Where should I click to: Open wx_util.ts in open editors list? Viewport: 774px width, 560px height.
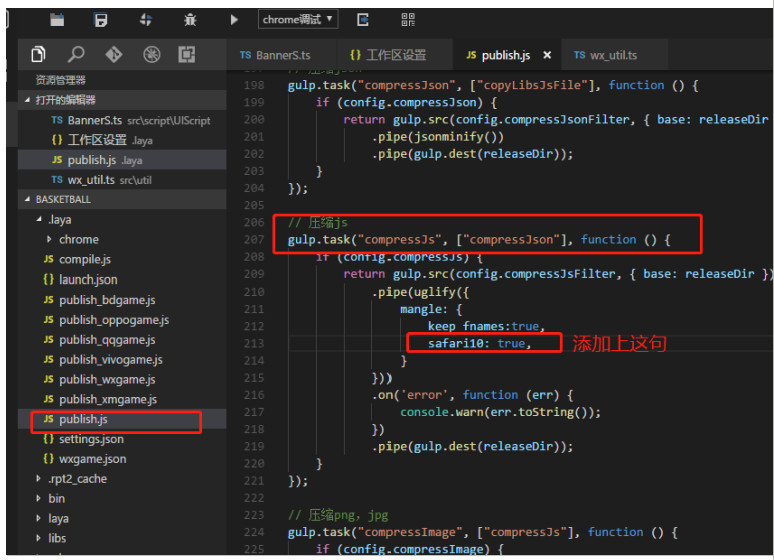(122, 180)
